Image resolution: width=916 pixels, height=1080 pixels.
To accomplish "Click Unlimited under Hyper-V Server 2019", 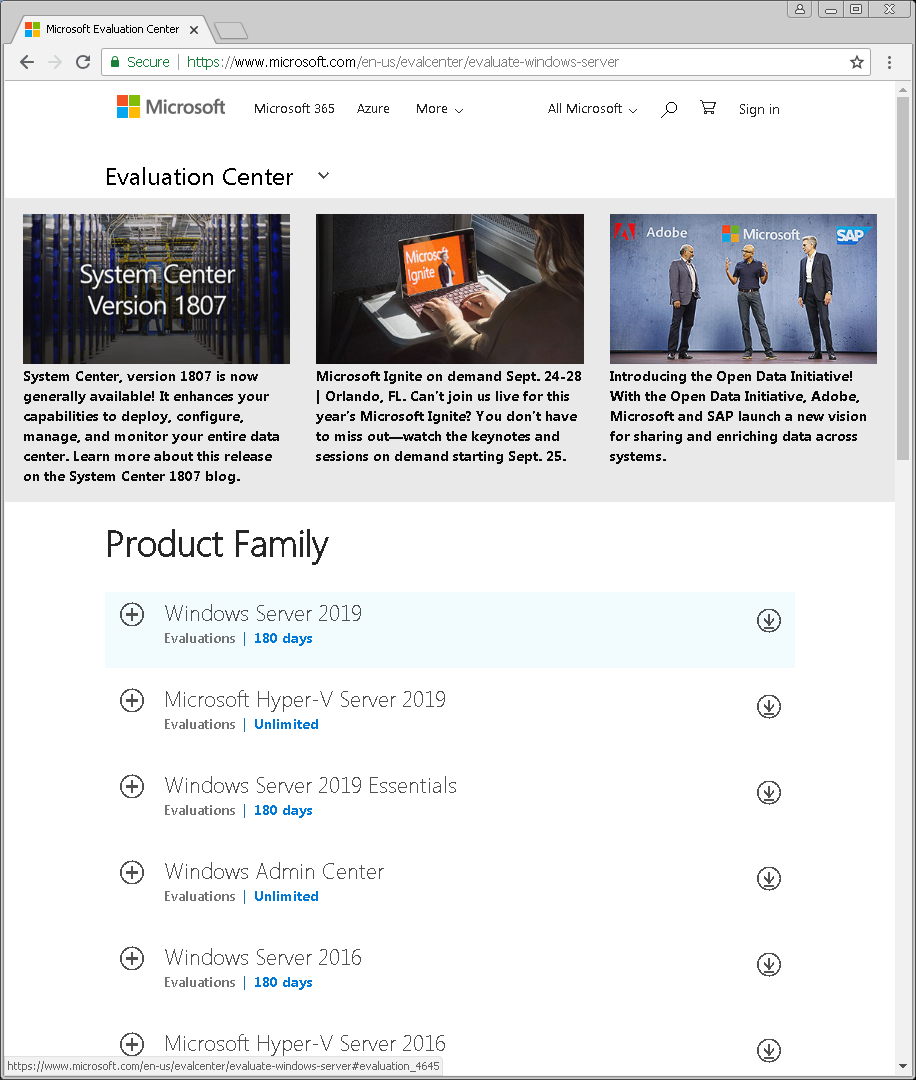I will coord(287,725).
